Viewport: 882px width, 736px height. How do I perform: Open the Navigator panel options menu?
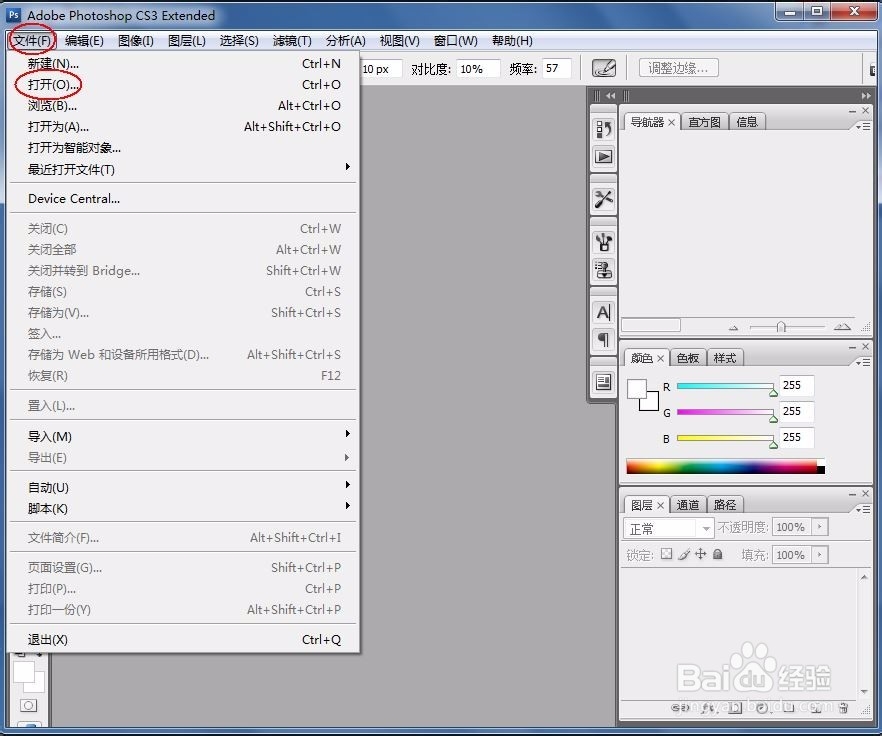pyautogui.click(x=863, y=127)
